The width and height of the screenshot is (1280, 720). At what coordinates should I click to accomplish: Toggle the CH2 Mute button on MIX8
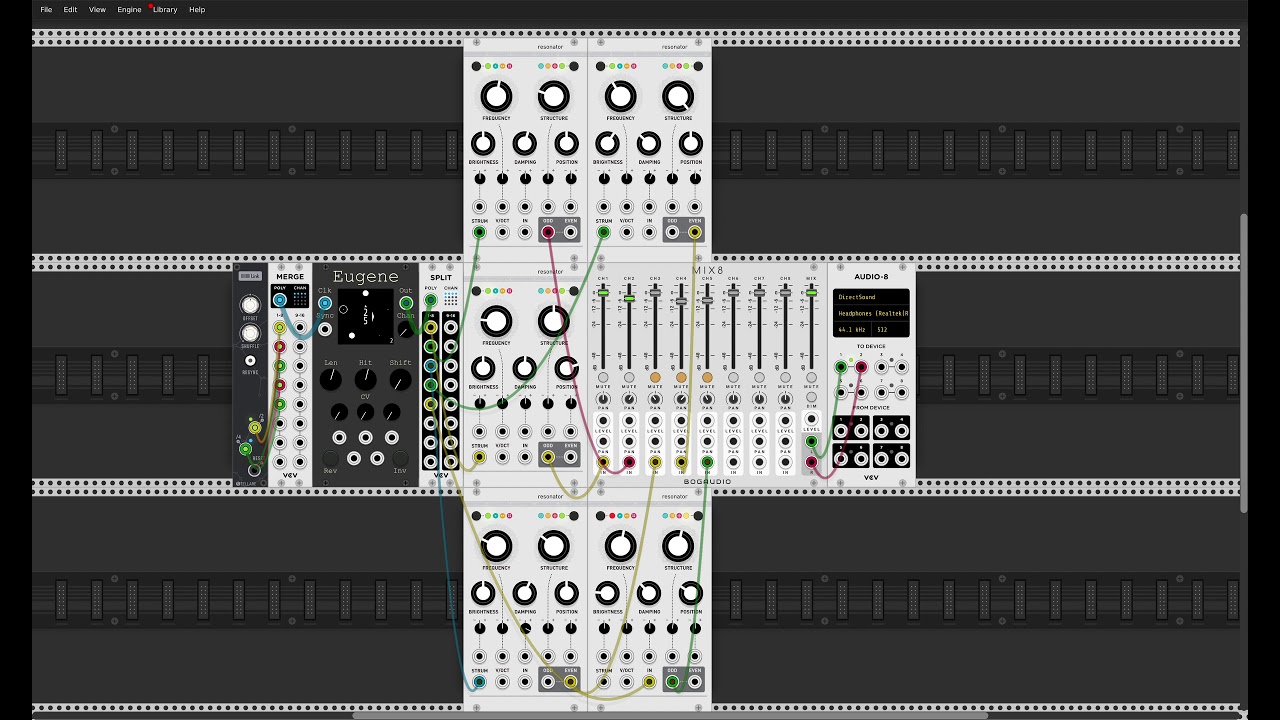tap(629, 377)
